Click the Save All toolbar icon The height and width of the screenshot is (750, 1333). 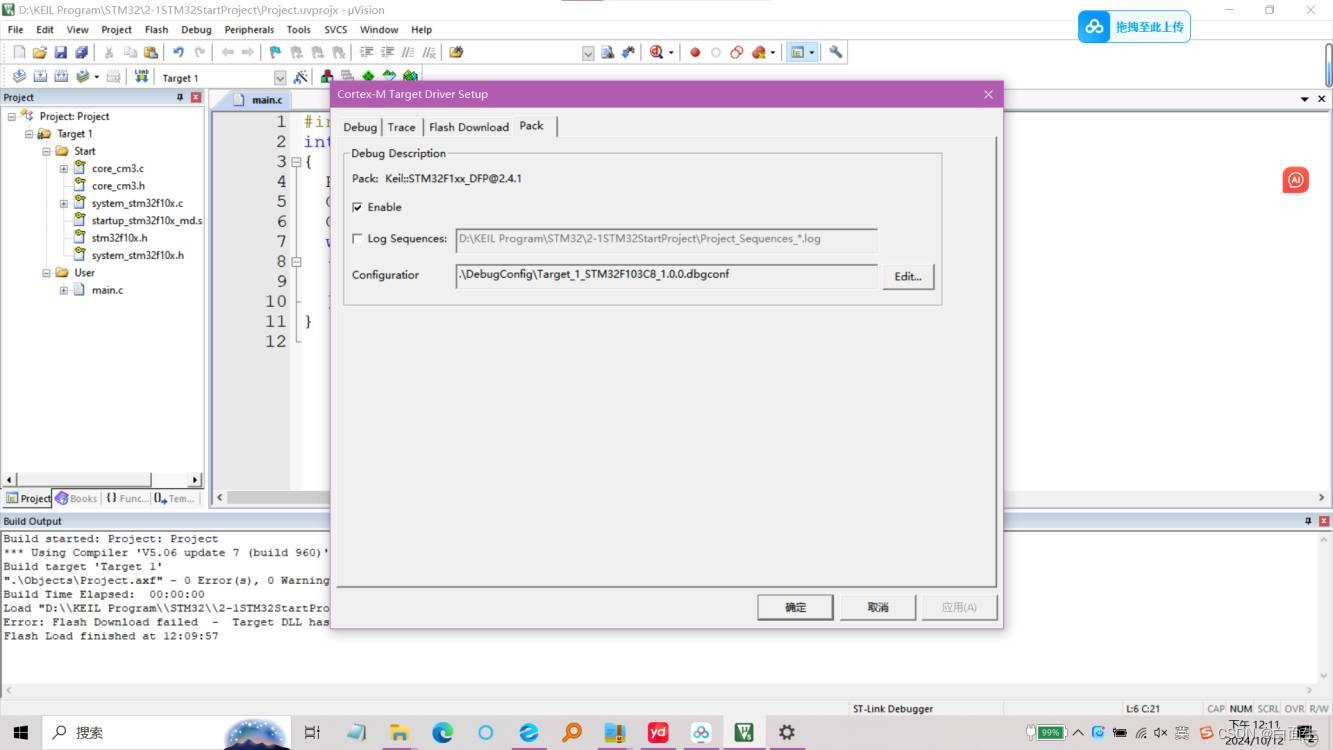coord(82,52)
